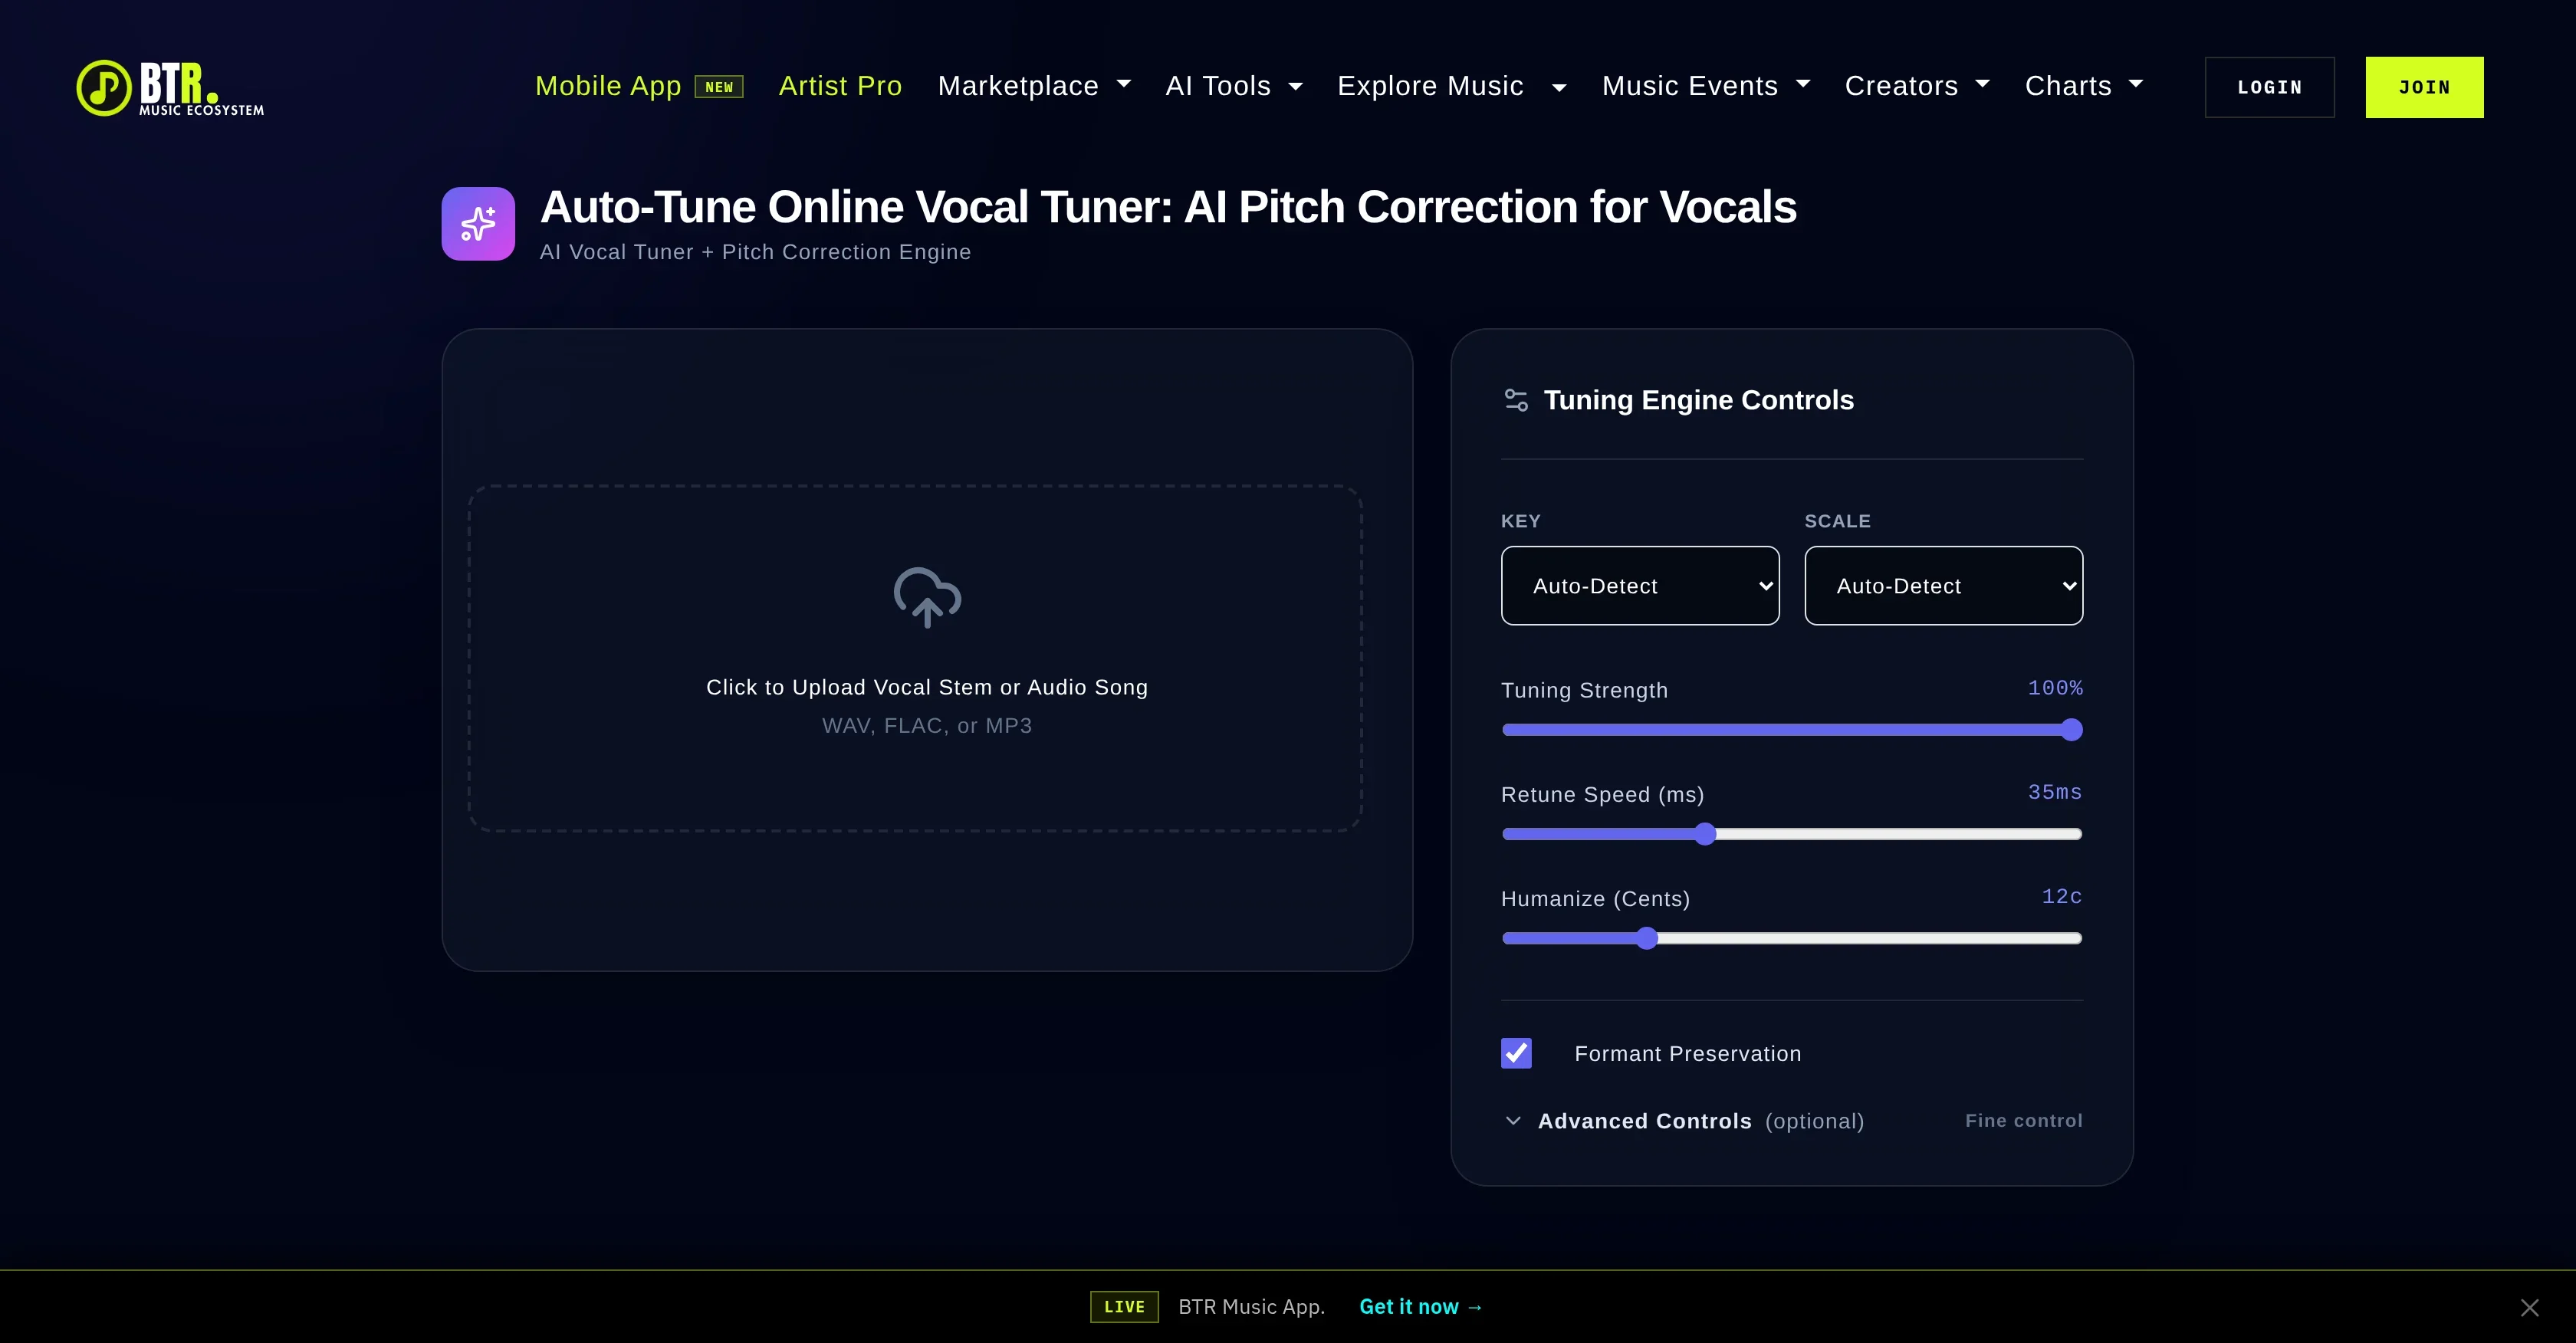The image size is (2576, 1343).
Task: Click the '35ms' Retune Speed value
Action: (x=2055, y=792)
